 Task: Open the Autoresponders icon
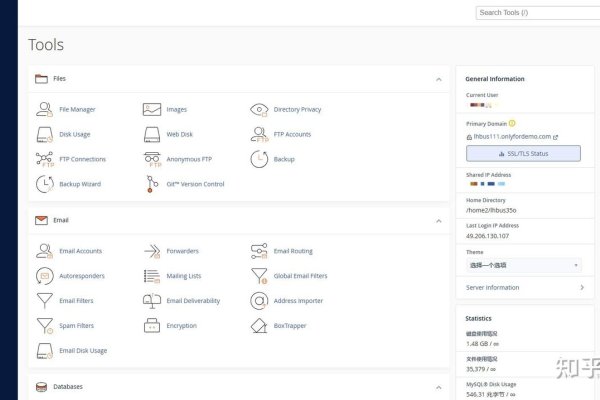click(x=44, y=276)
